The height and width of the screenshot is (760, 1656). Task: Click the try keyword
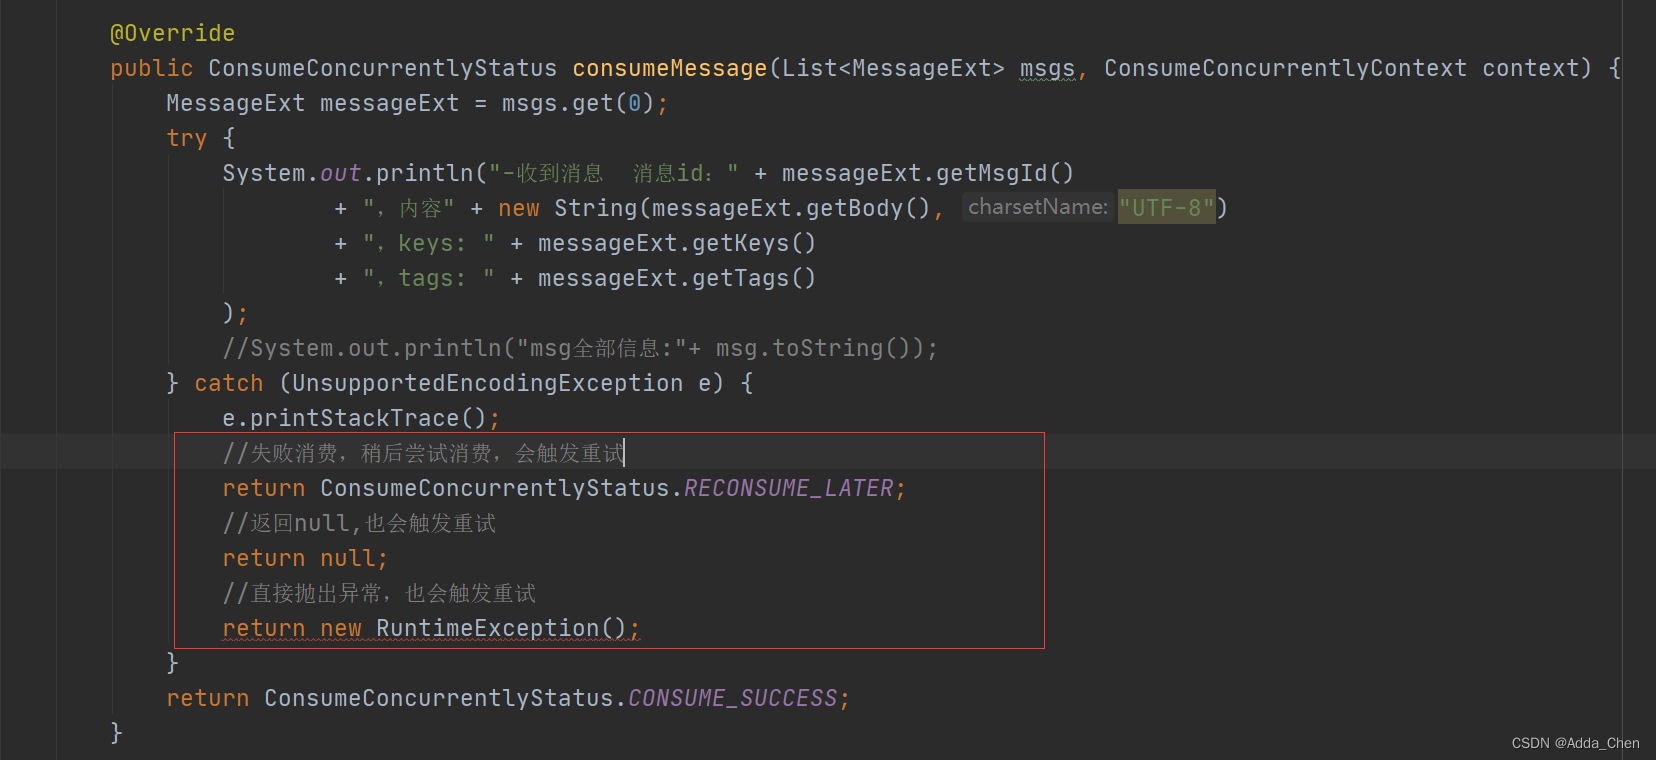click(187, 138)
